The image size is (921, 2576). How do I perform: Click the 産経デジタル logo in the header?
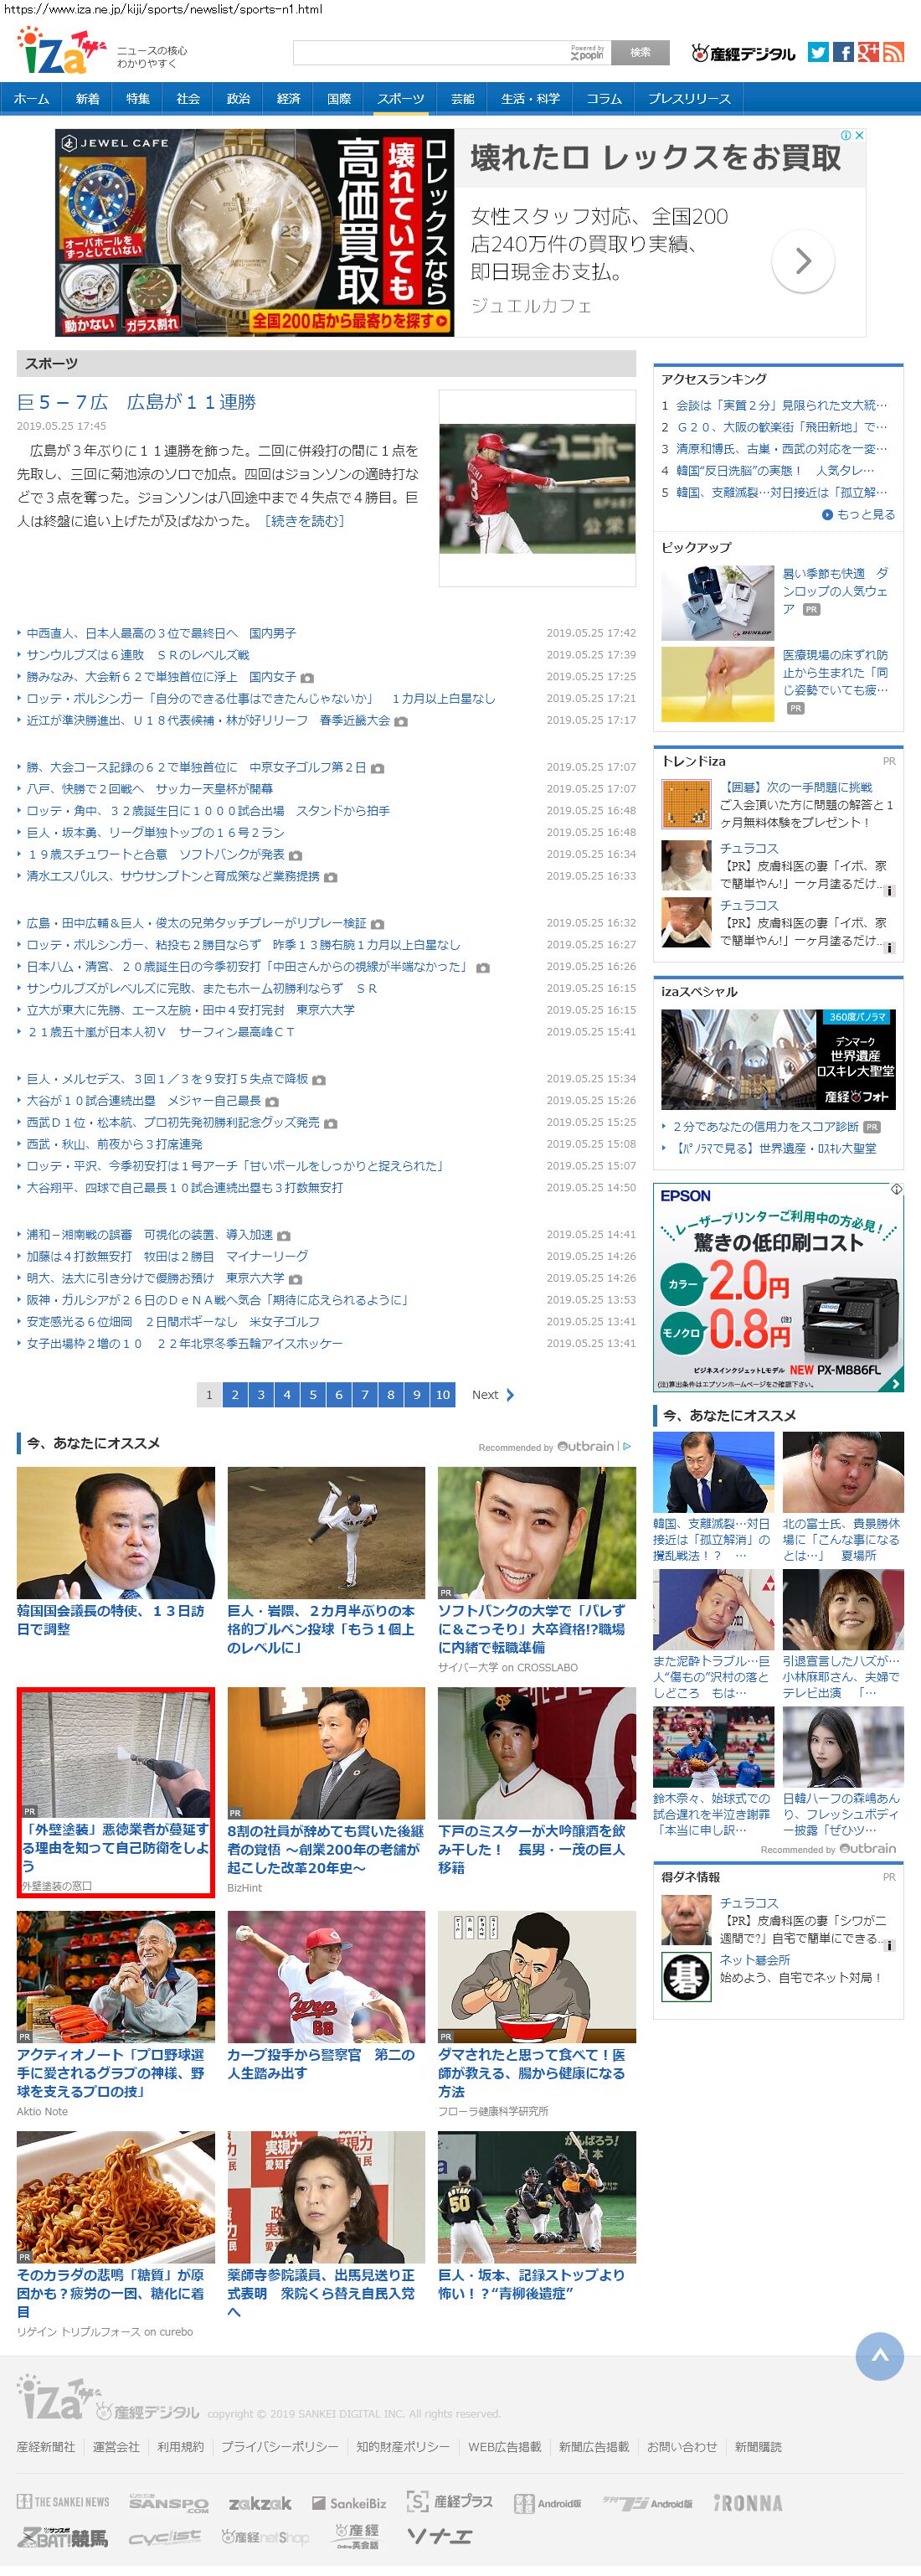743,54
